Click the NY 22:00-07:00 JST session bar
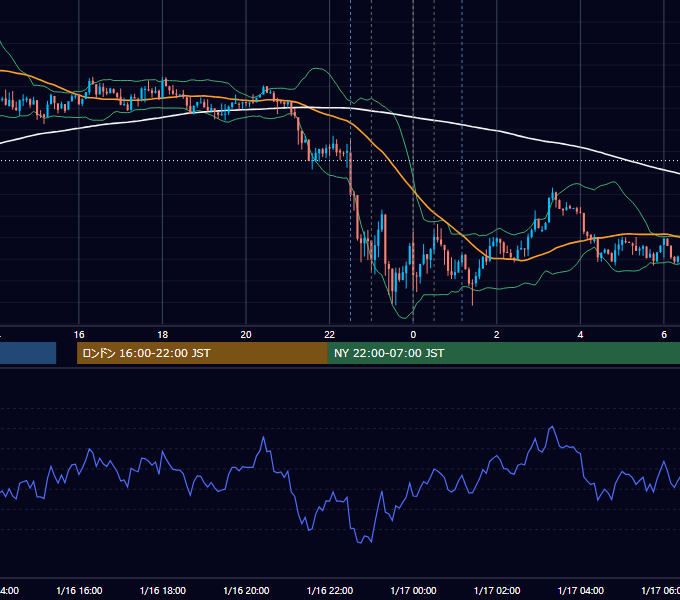The image size is (680, 600). [x=503, y=353]
